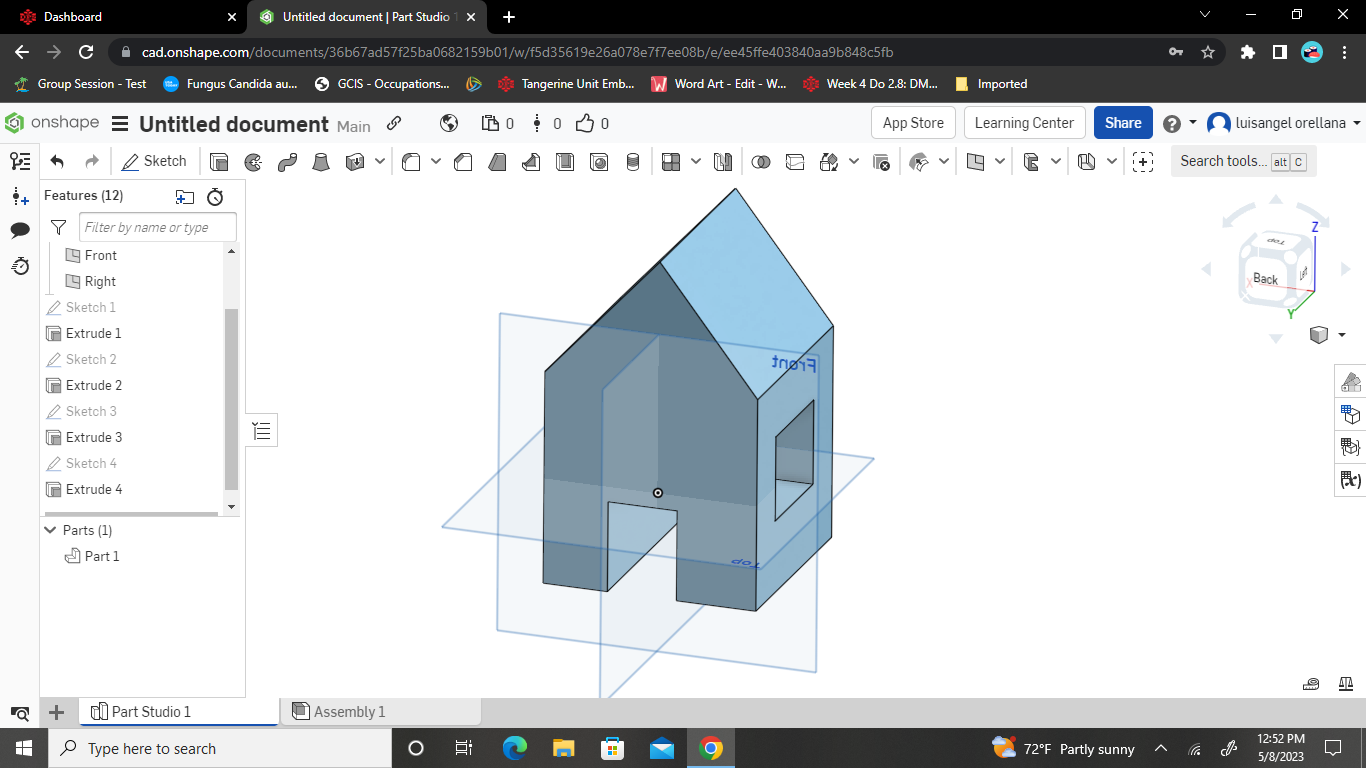1366x768 pixels.
Task: Start a new Sketch
Action: coord(155,161)
